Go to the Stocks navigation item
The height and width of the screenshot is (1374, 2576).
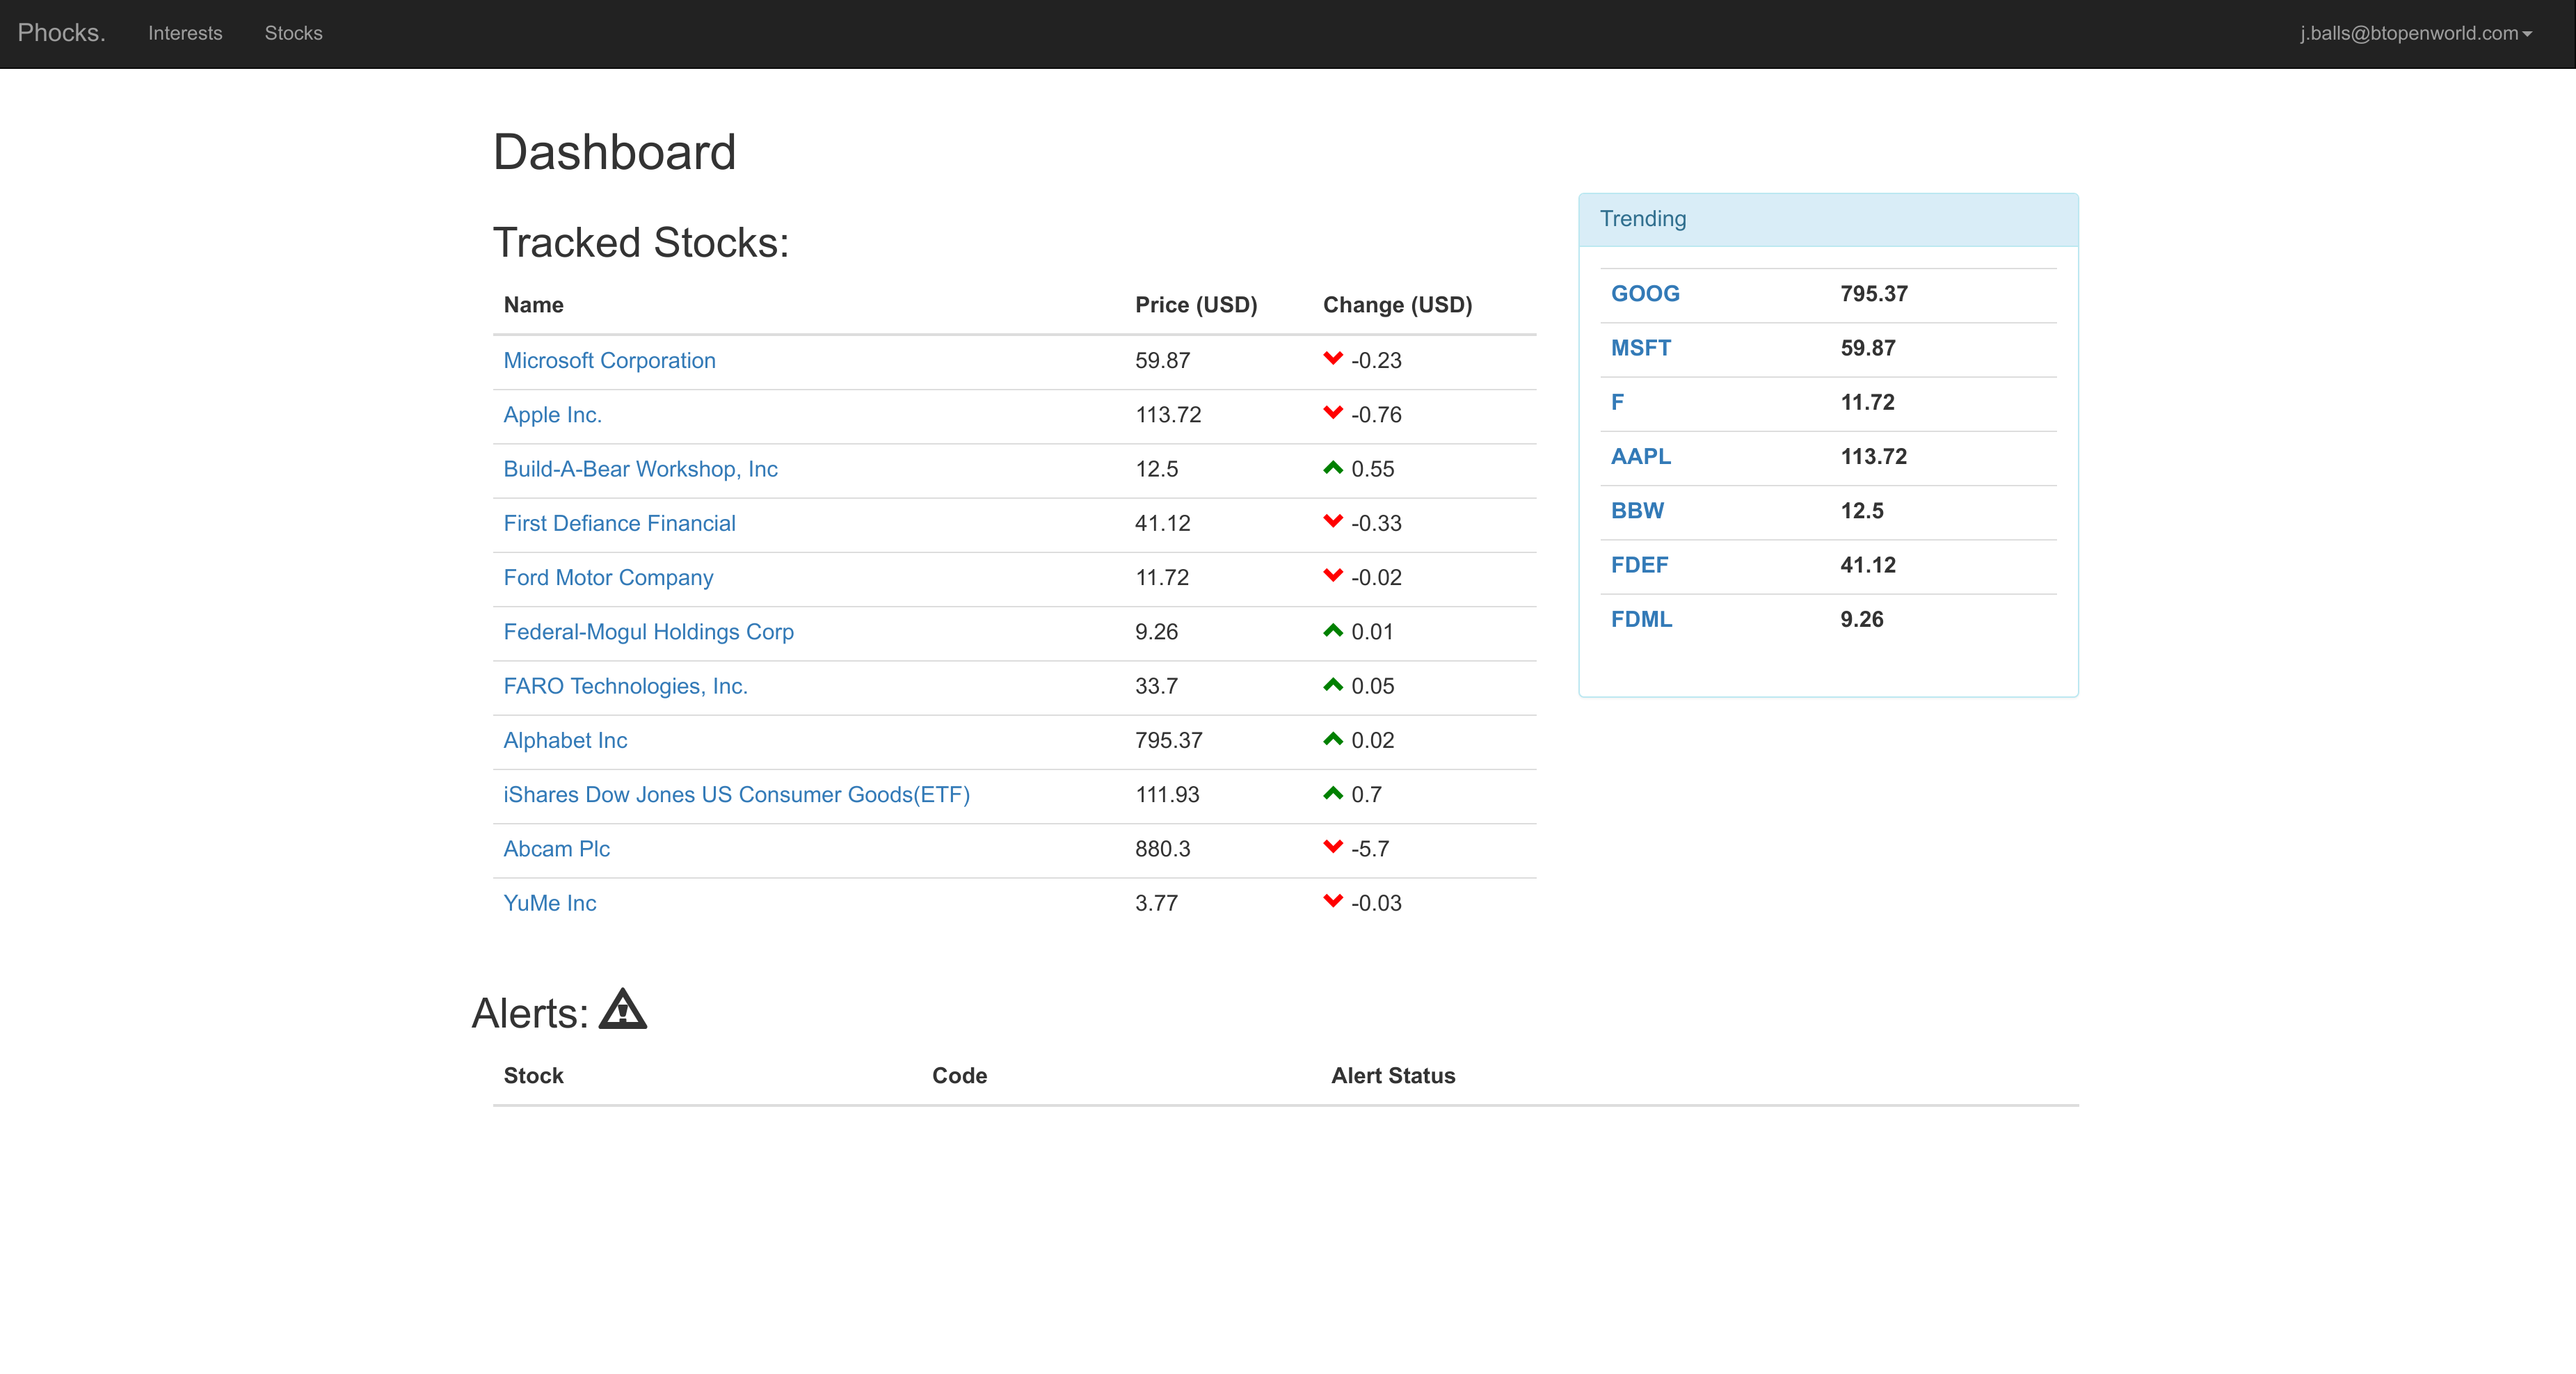[x=293, y=33]
